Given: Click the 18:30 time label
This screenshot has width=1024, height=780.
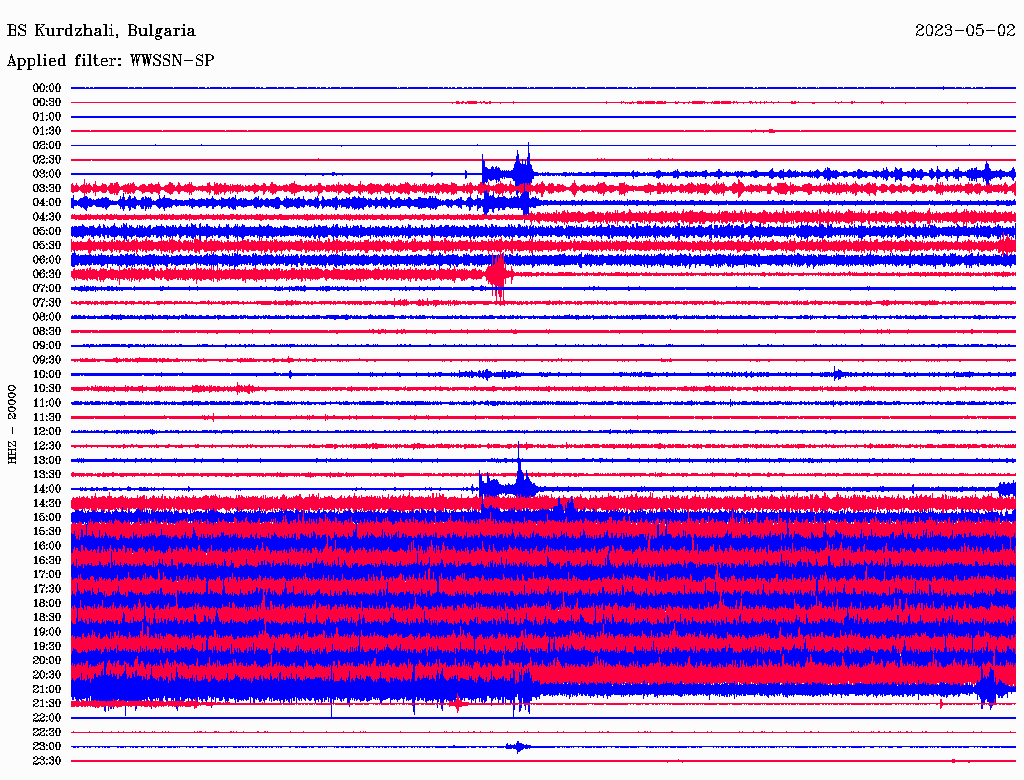Looking at the screenshot, I should 47,617.
